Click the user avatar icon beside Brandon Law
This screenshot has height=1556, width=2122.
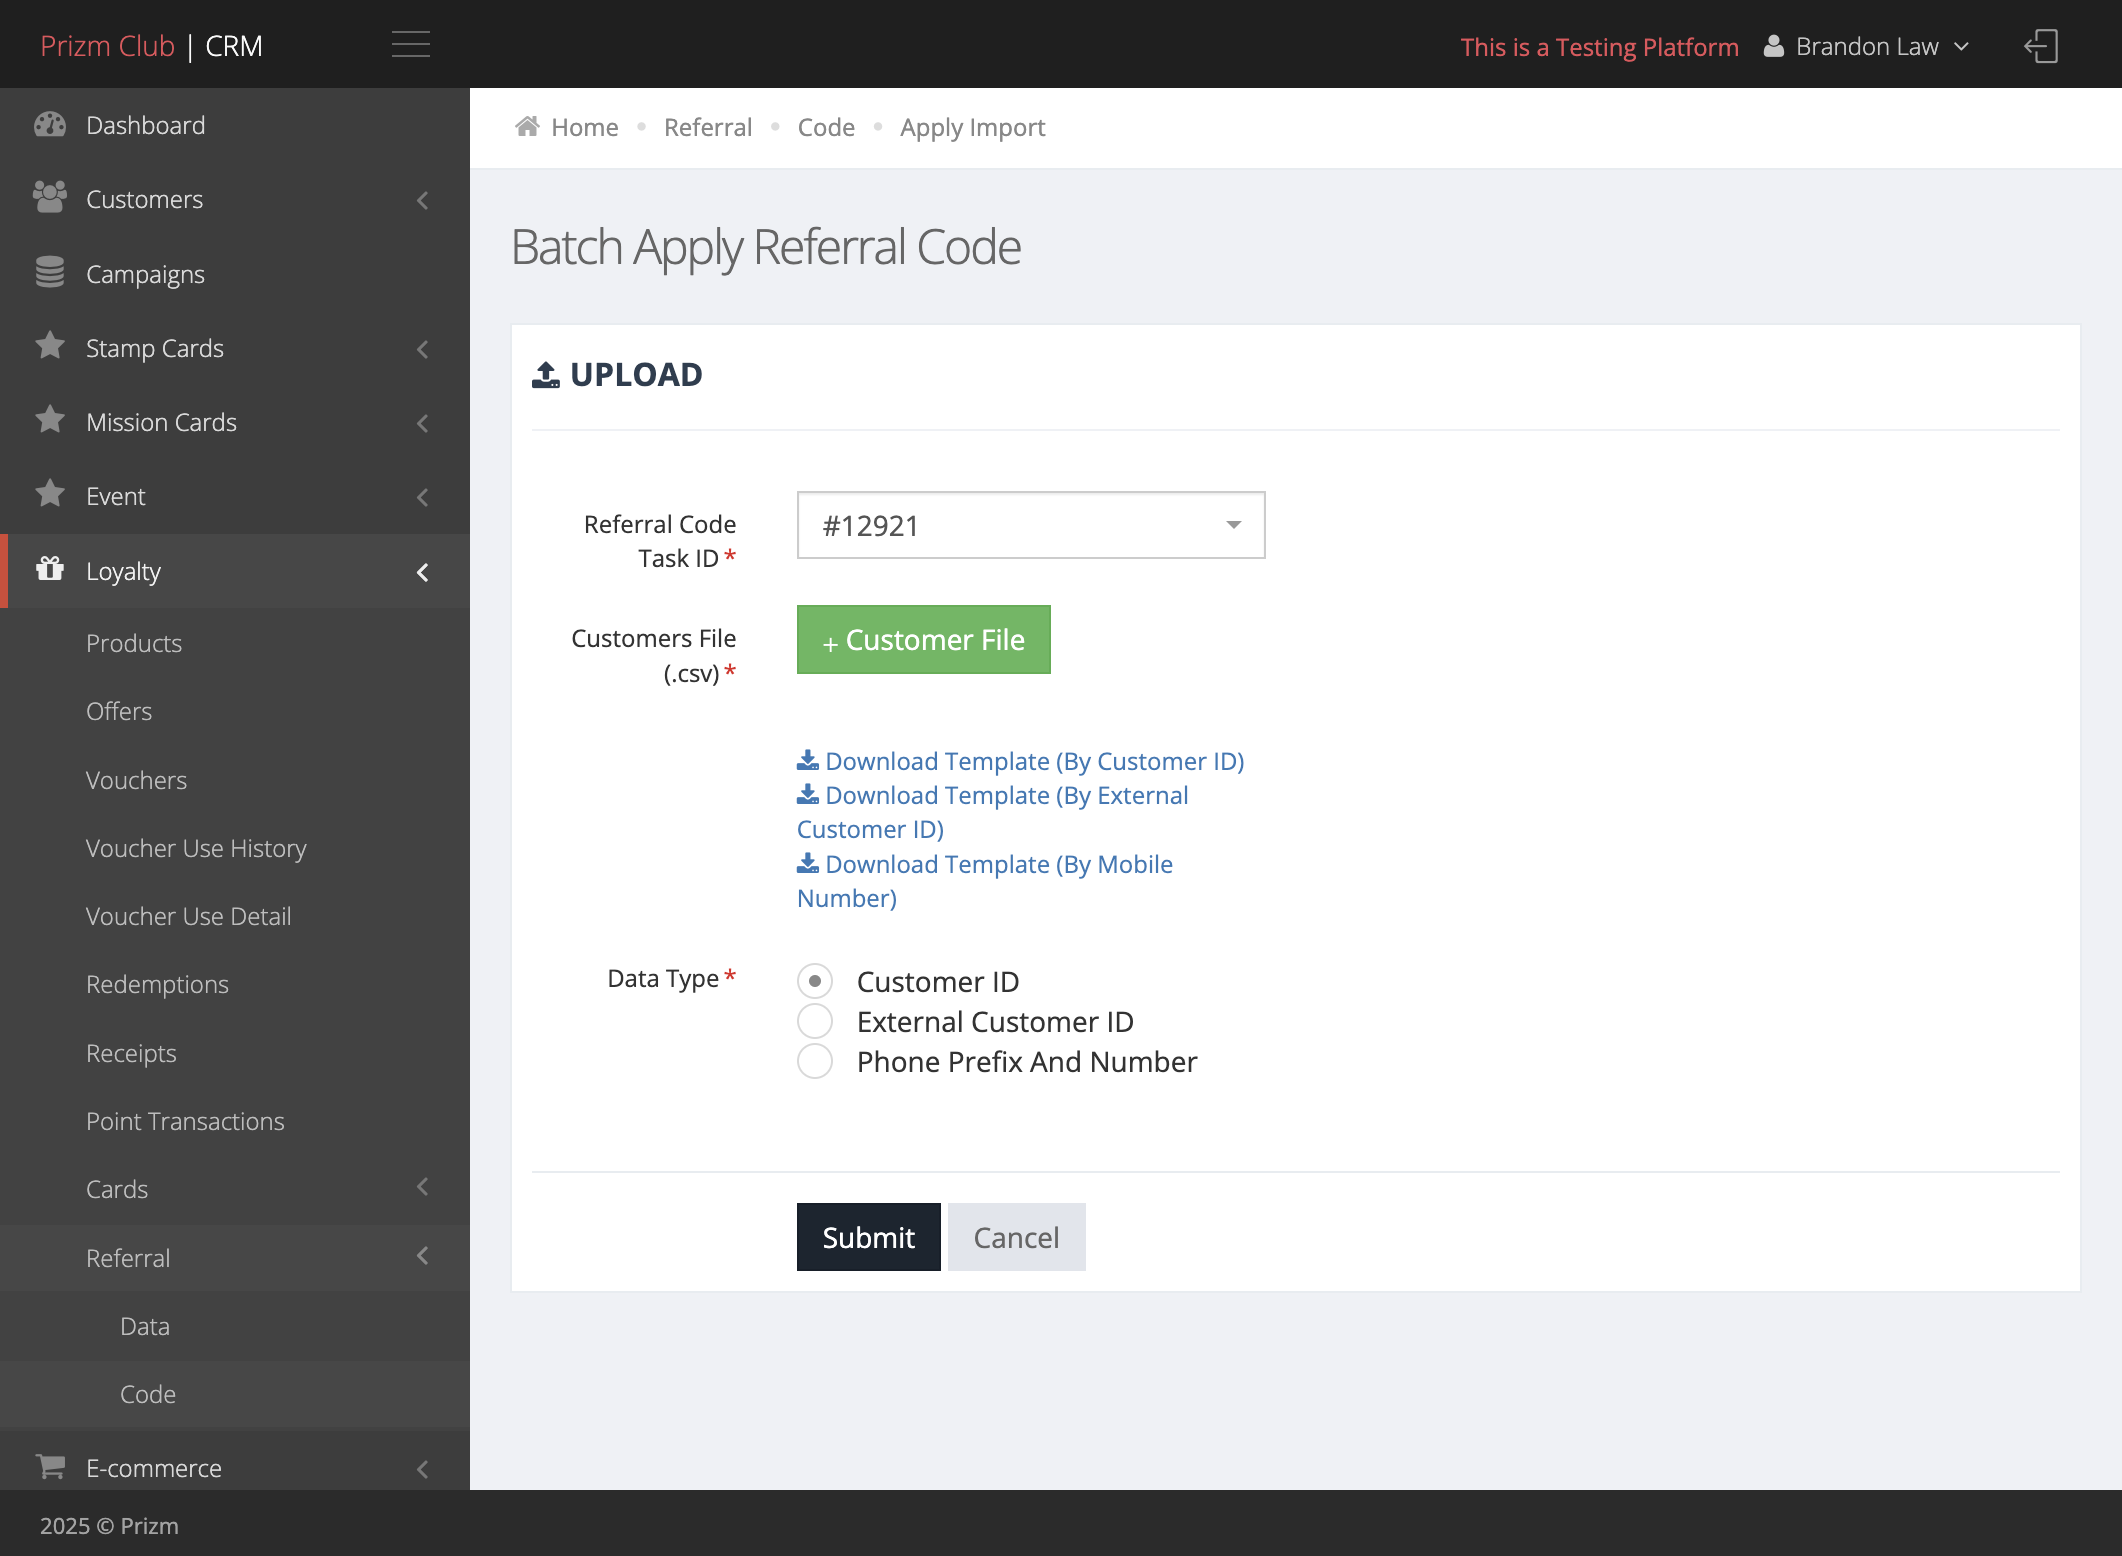coord(1773,46)
